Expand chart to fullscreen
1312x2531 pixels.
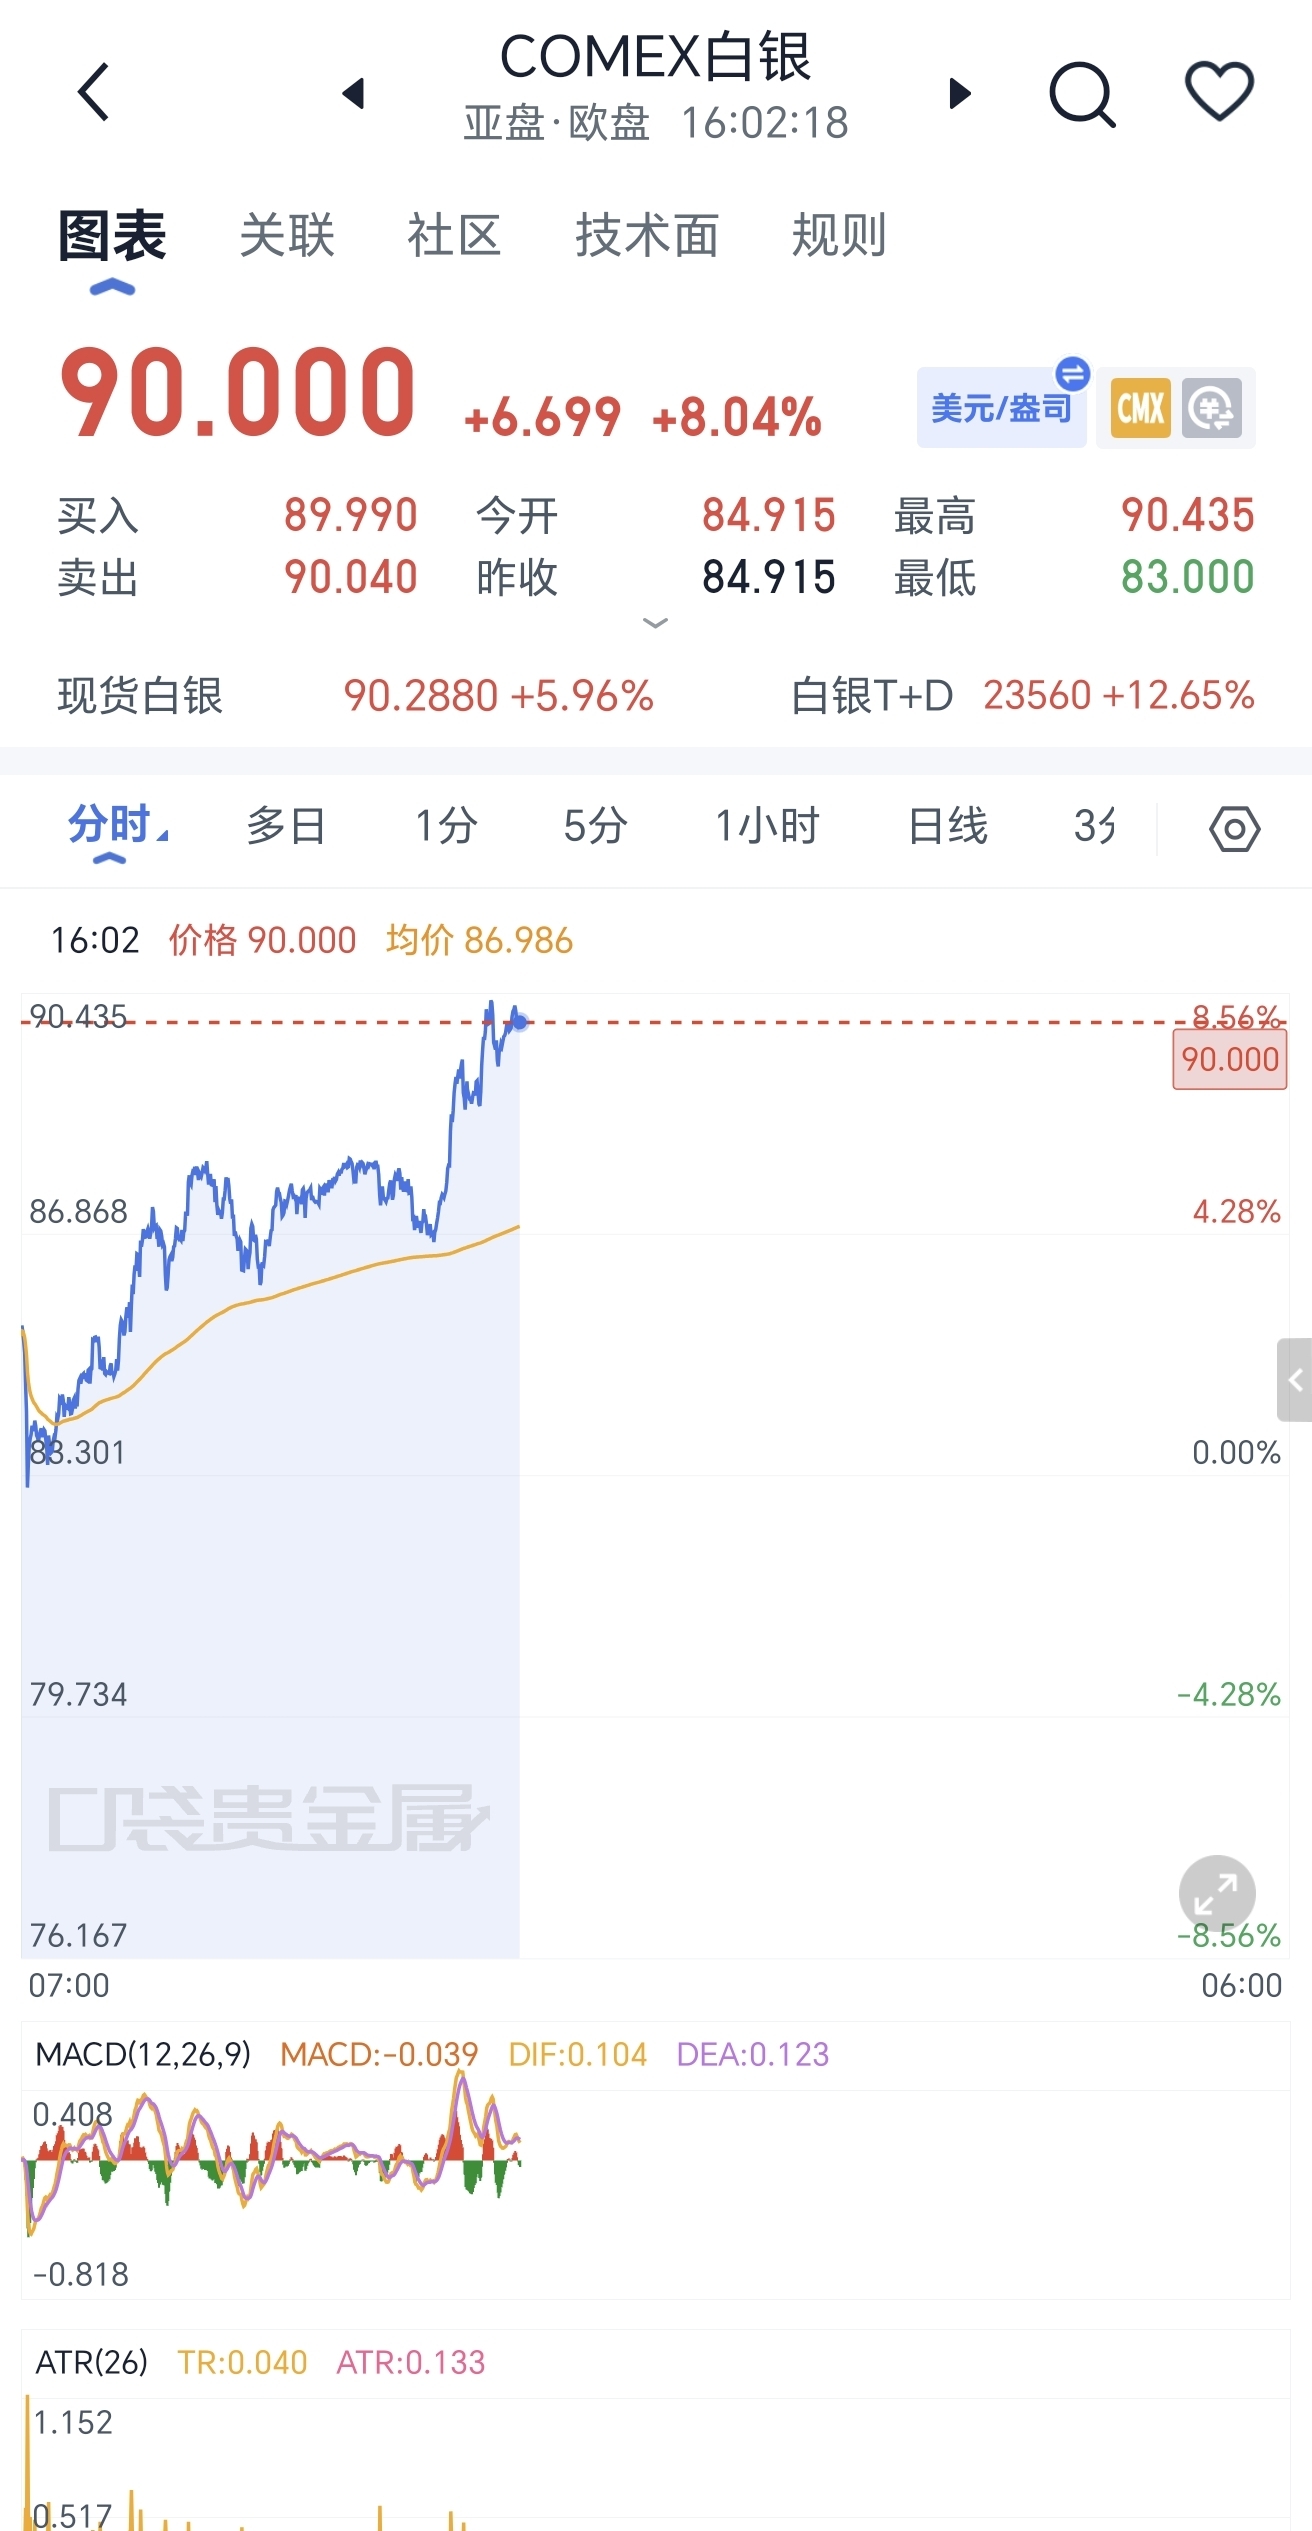[x=1217, y=1893]
